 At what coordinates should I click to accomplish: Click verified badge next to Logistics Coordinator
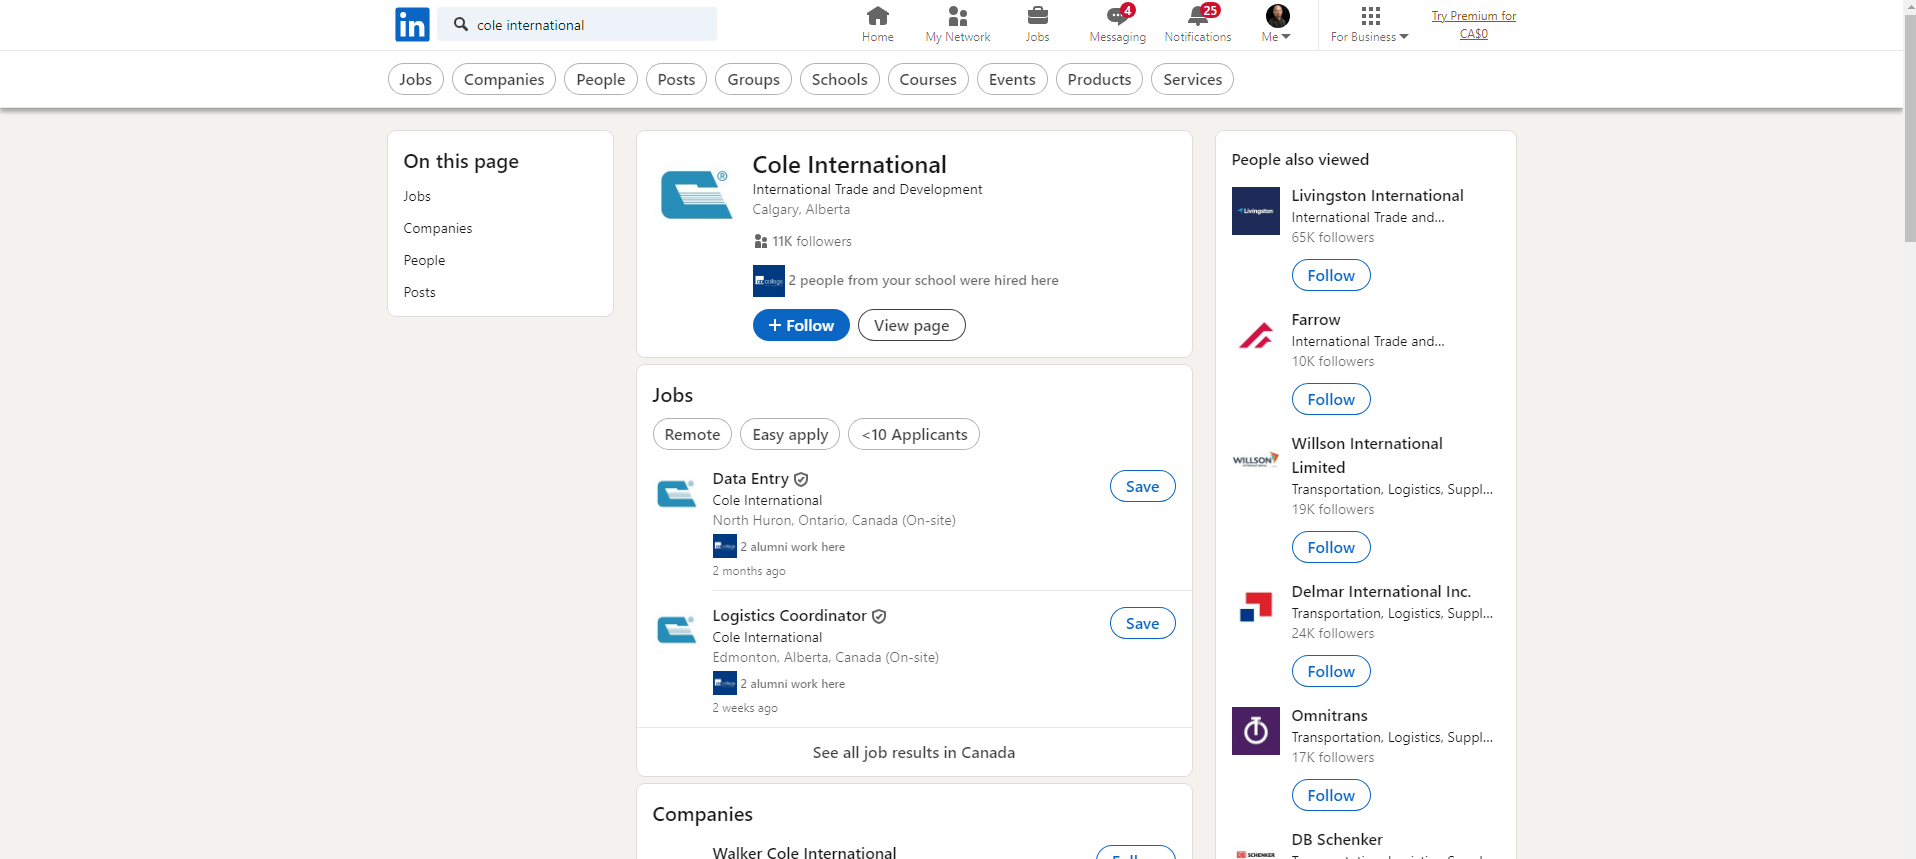click(879, 617)
